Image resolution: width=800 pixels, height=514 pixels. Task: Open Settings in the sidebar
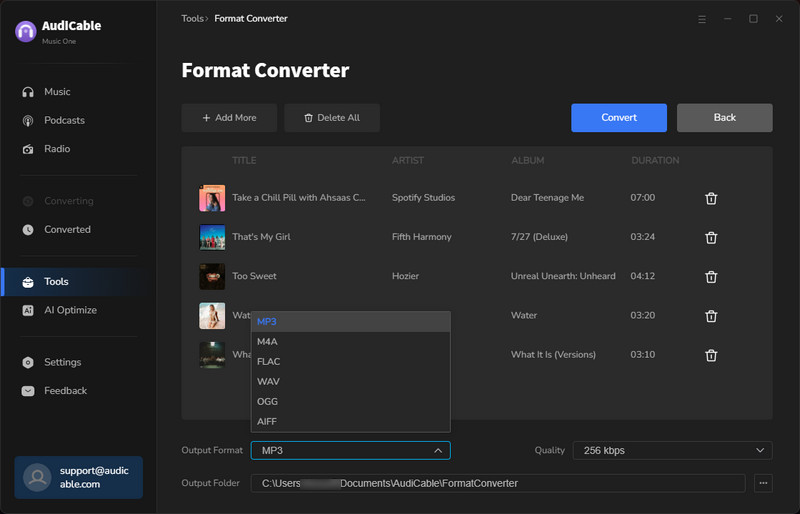pyautogui.click(x=63, y=362)
